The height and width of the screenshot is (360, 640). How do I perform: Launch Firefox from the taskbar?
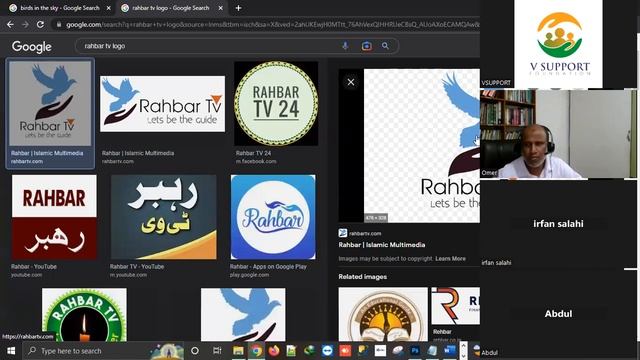[274, 351]
